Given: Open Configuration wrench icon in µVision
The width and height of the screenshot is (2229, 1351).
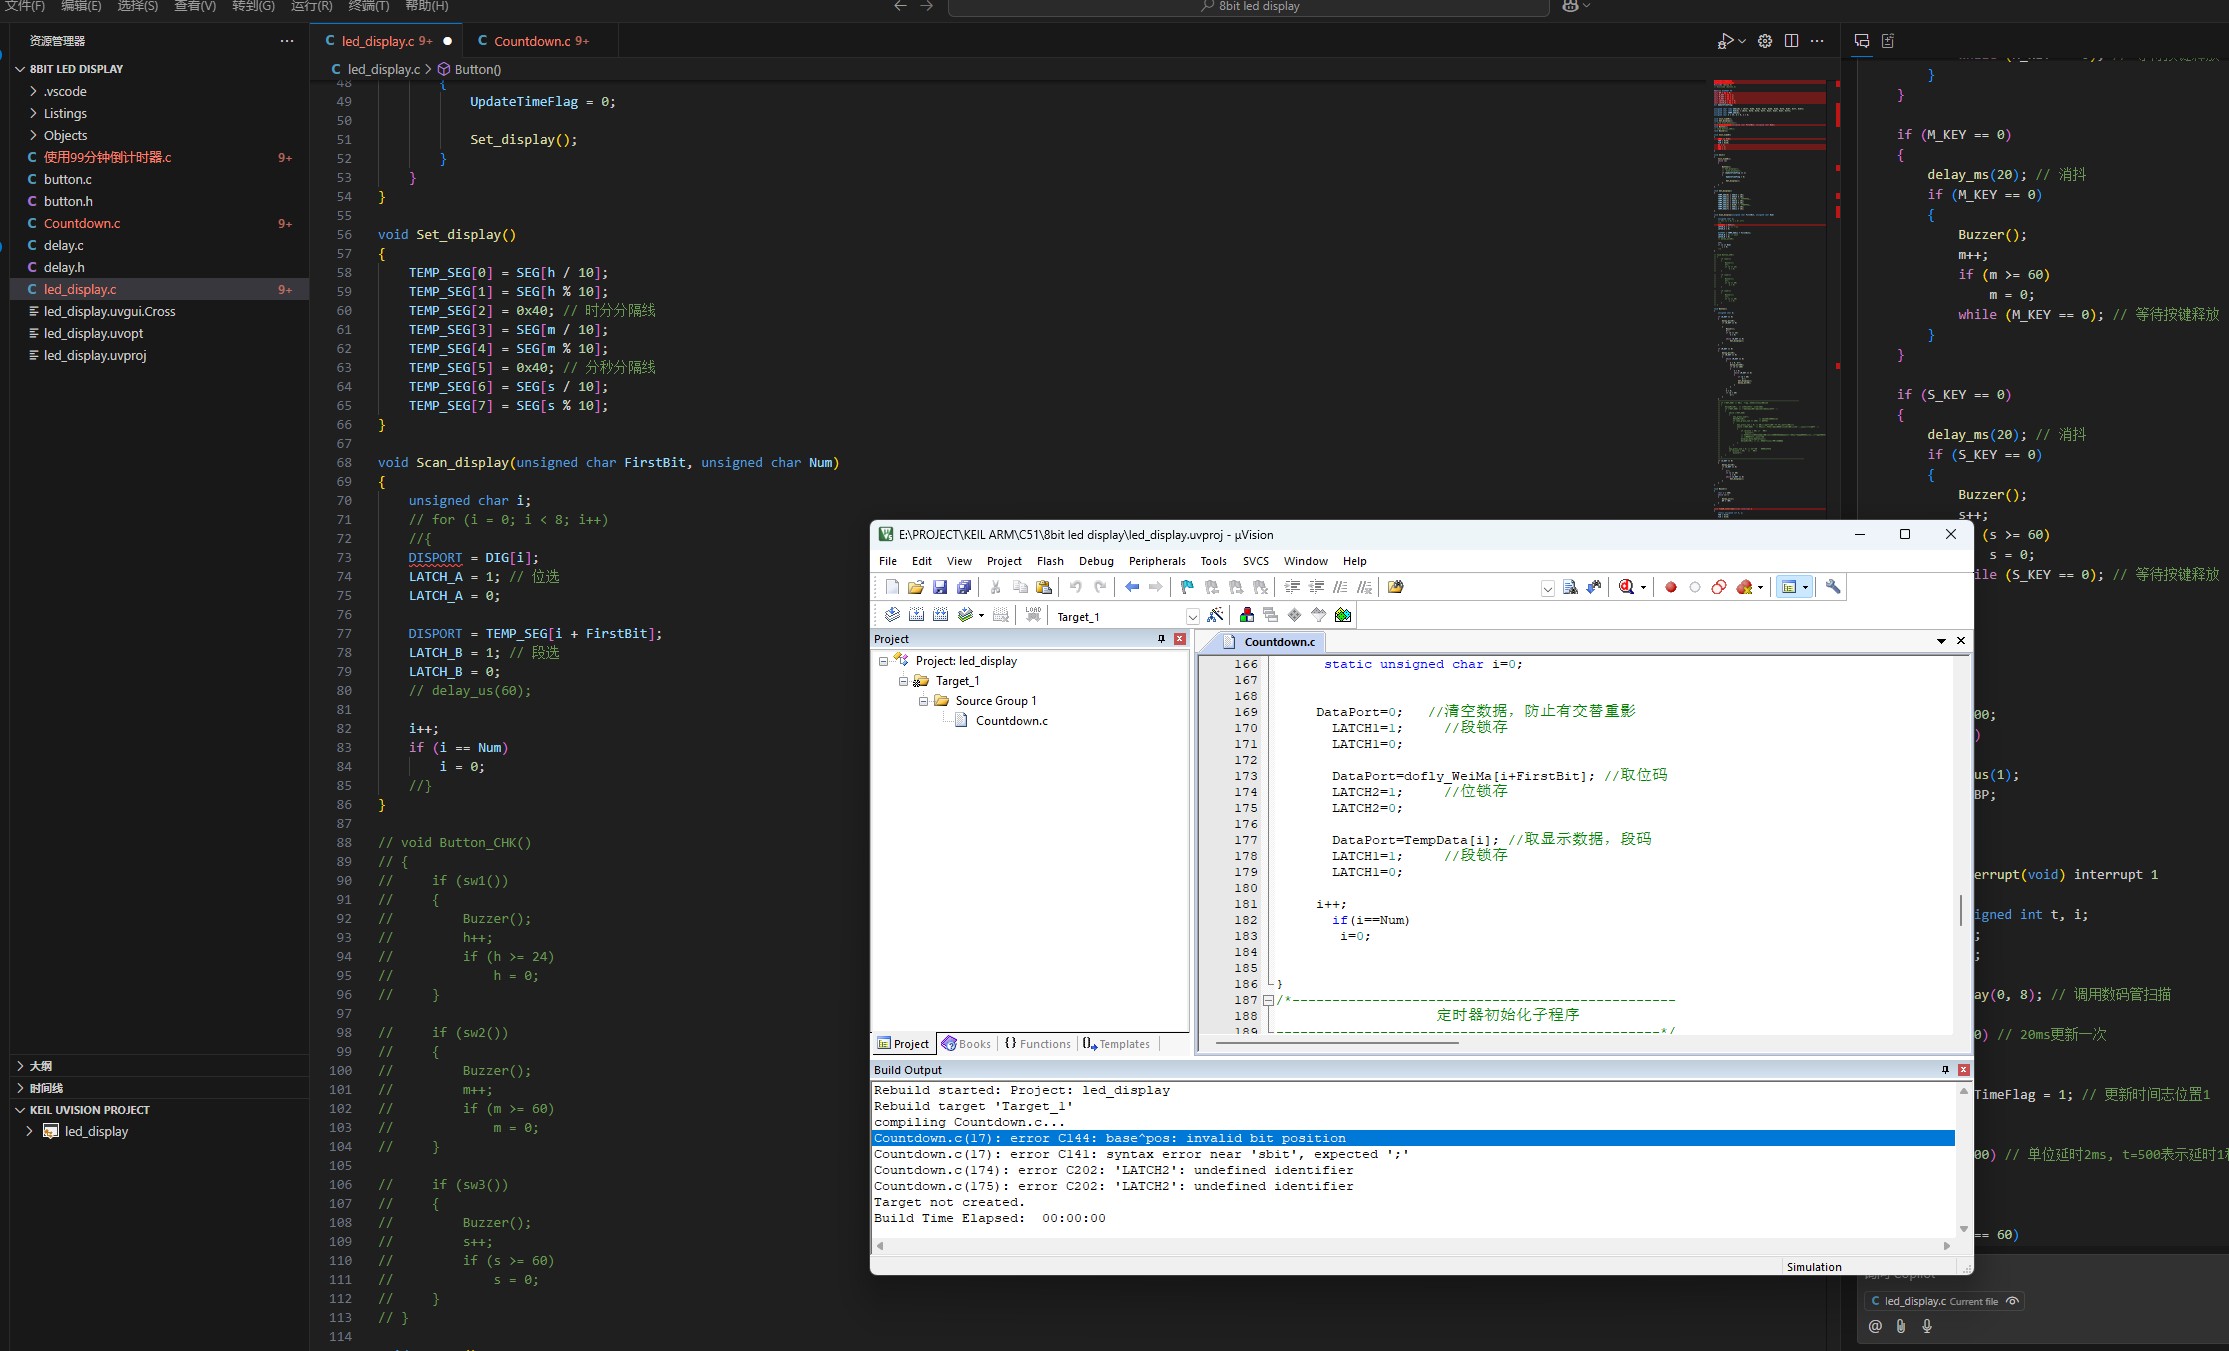Looking at the screenshot, I should click(x=1833, y=587).
